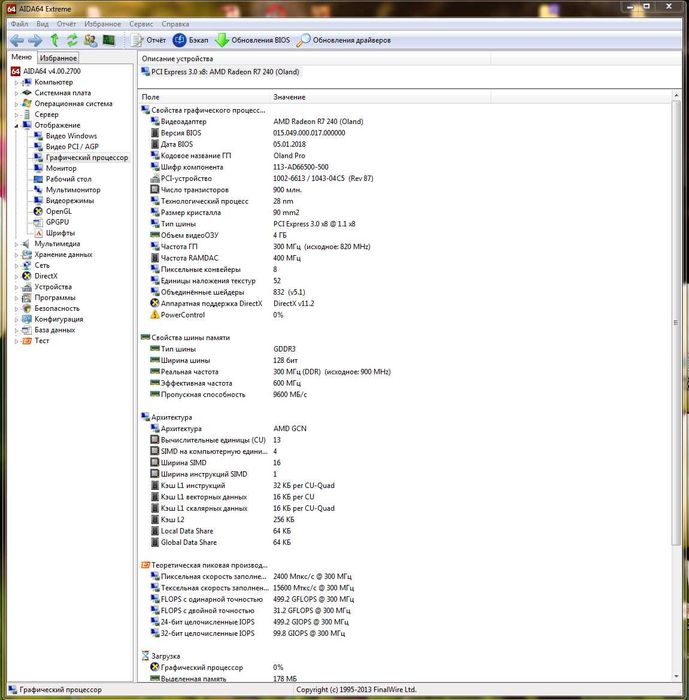Click the OpenGL icon in tree
The height and width of the screenshot is (700, 689).
click(x=38, y=211)
